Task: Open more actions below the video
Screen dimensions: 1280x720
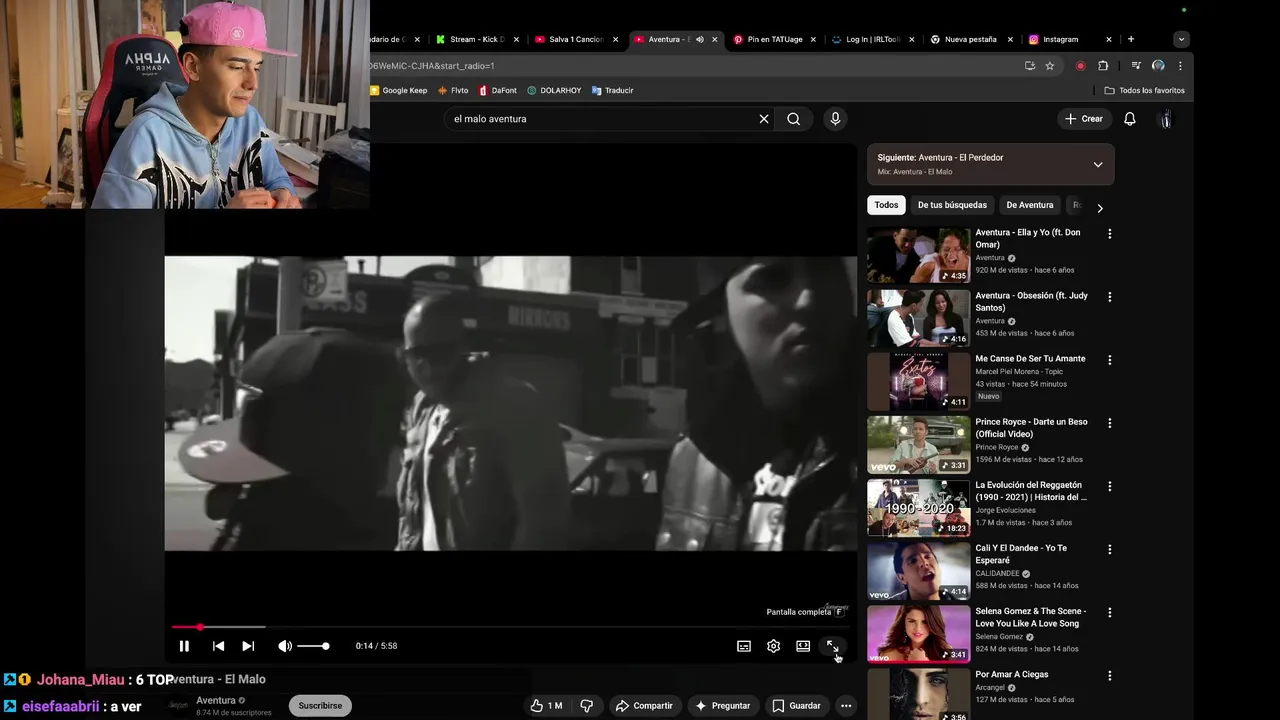Action: coord(846,706)
